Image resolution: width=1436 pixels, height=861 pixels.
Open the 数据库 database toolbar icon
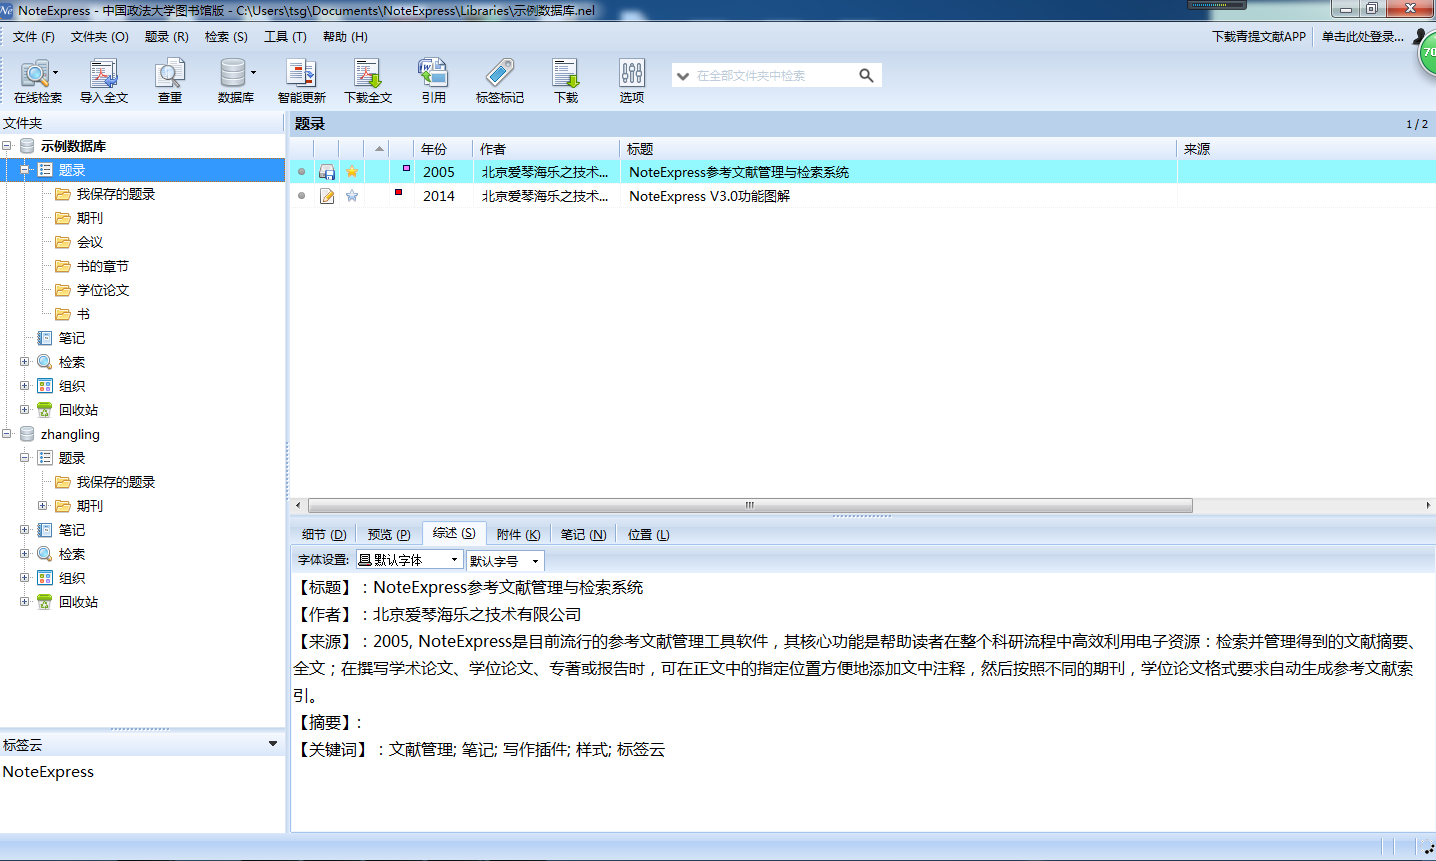click(232, 74)
